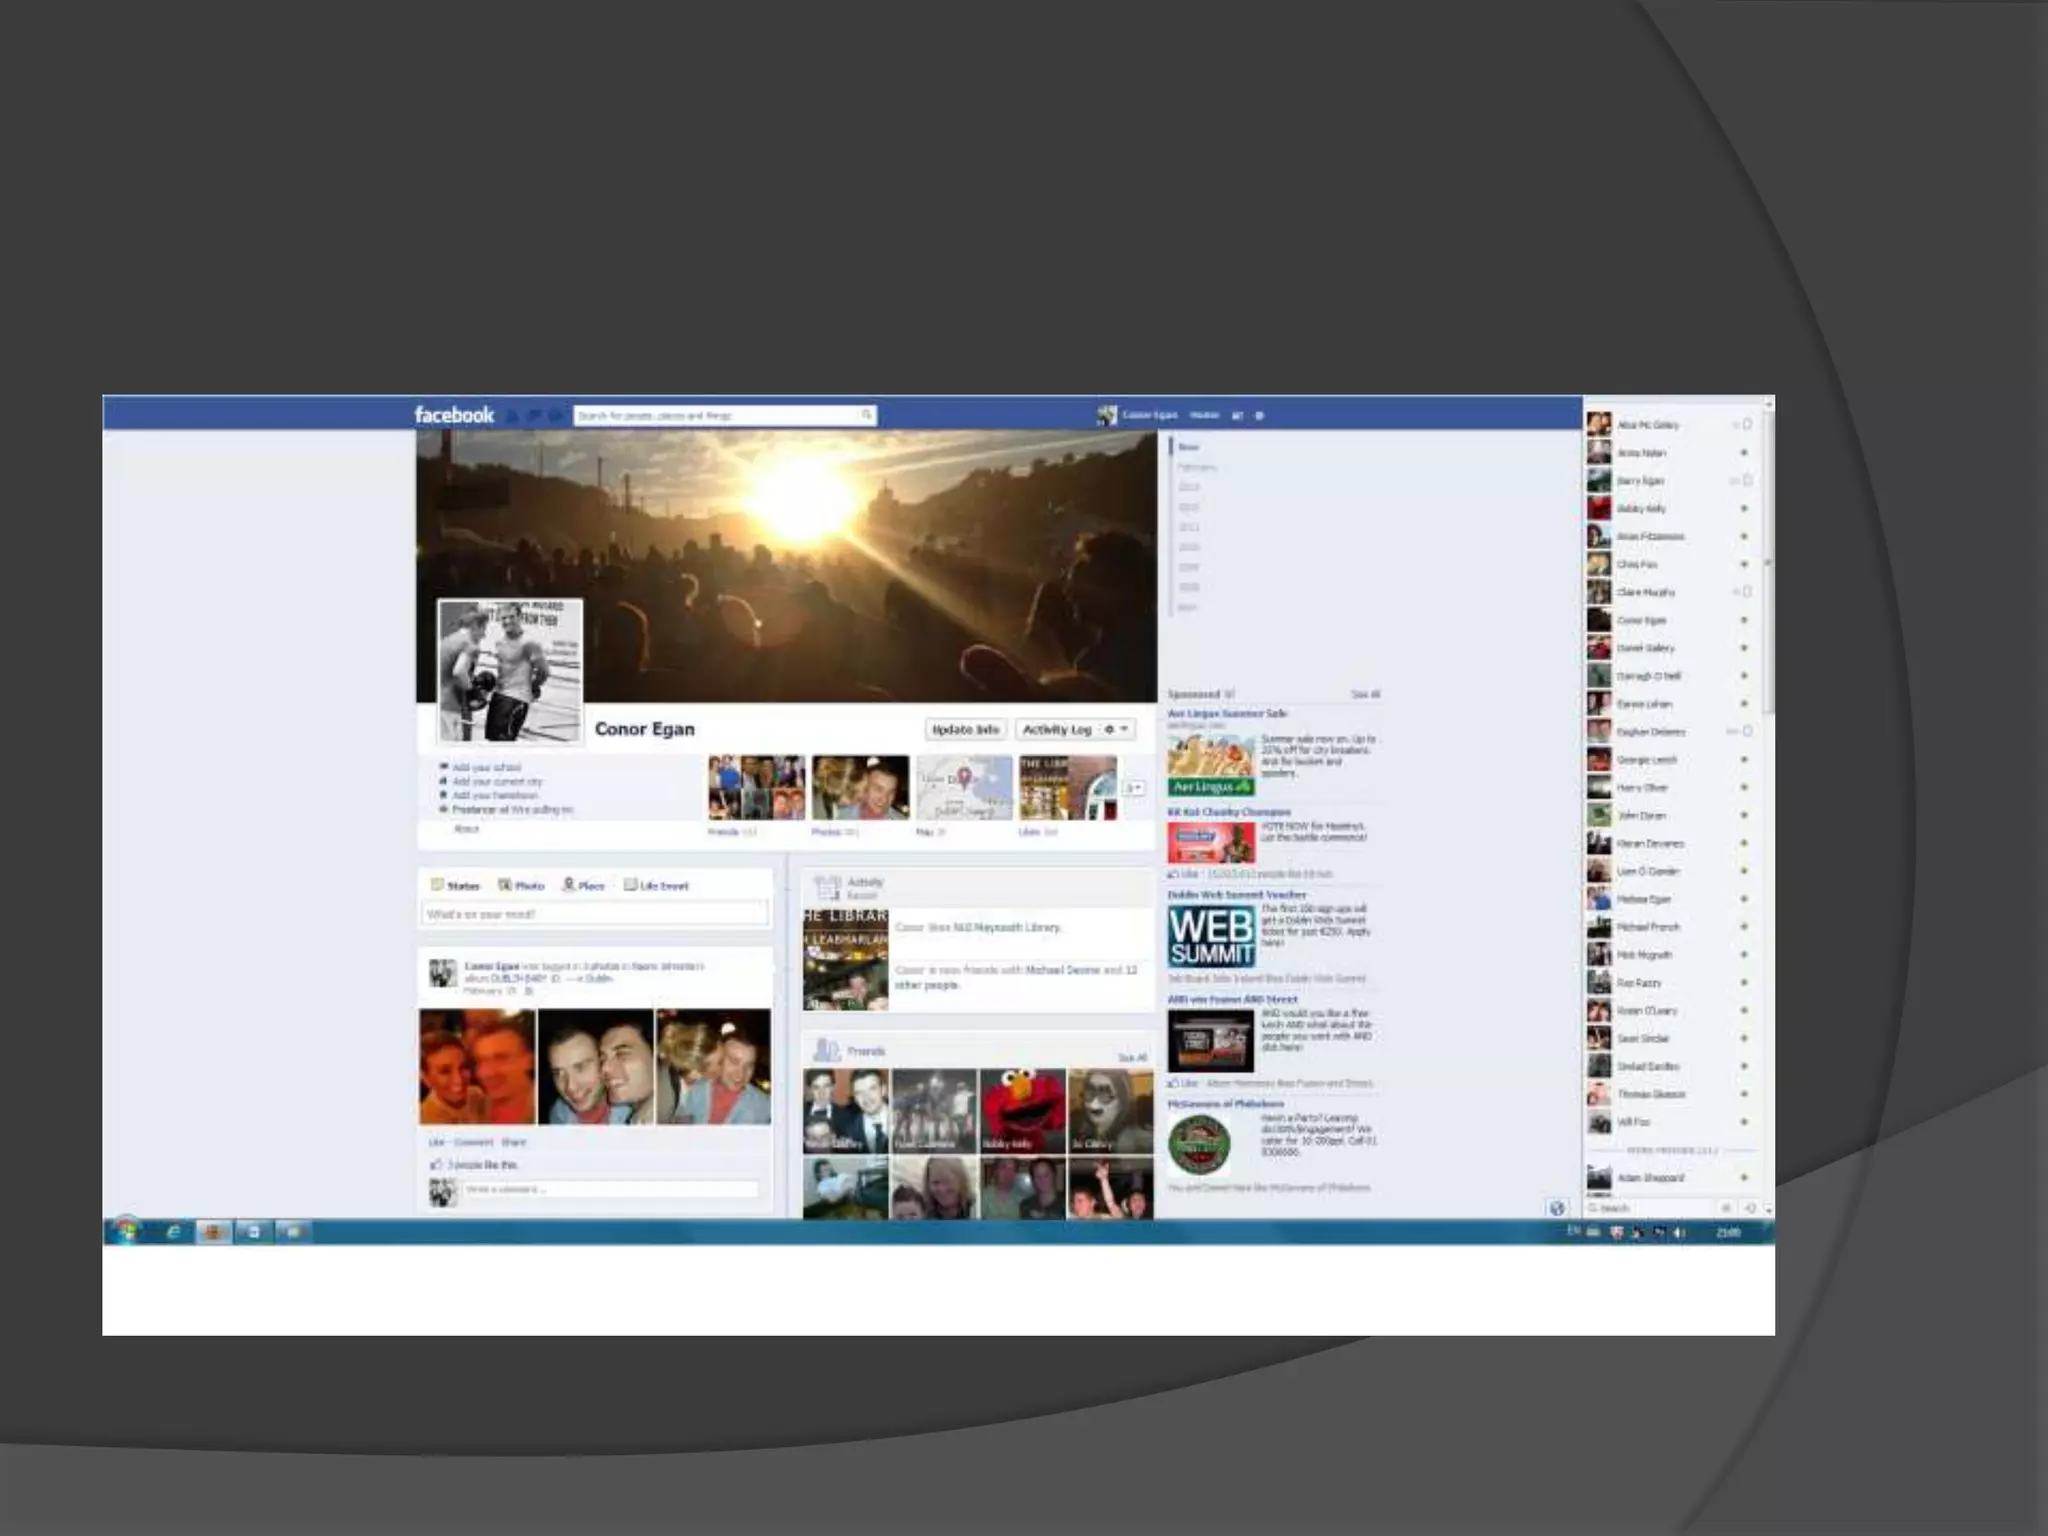Image resolution: width=2048 pixels, height=1536 pixels.
Task: Open the Photo composer icon option
Action: coord(506,885)
